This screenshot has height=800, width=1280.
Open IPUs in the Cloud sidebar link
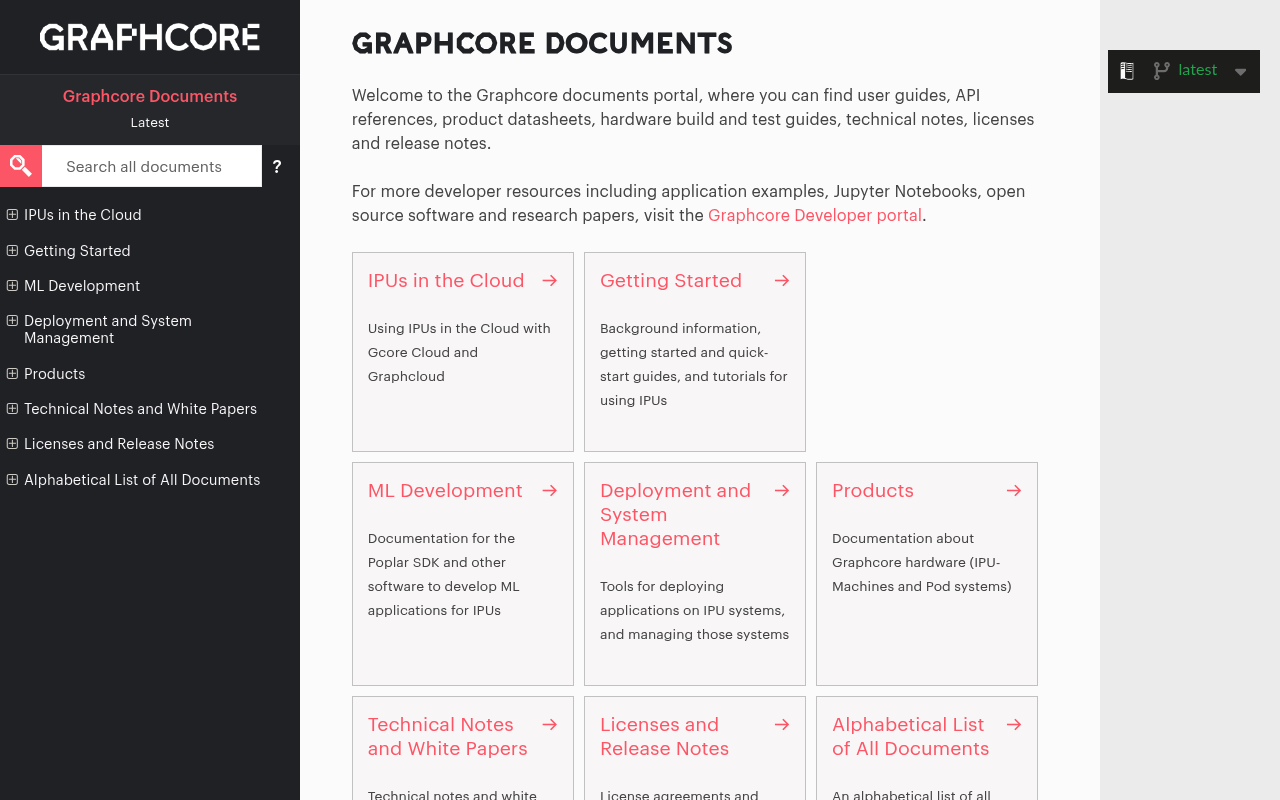click(x=82, y=215)
